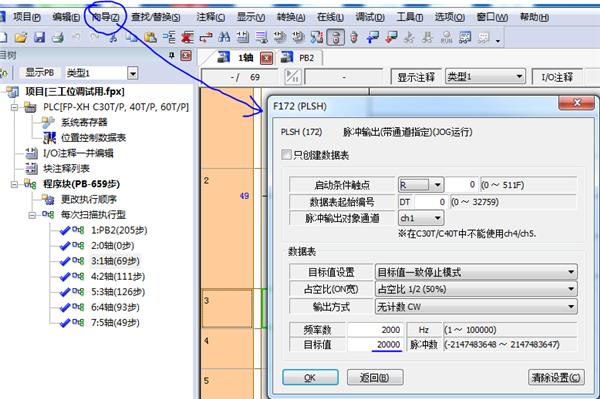The height and width of the screenshot is (399, 600).
Task: Toggle the checkmark on 6:4轴(93步)
Action: point(65,307)
